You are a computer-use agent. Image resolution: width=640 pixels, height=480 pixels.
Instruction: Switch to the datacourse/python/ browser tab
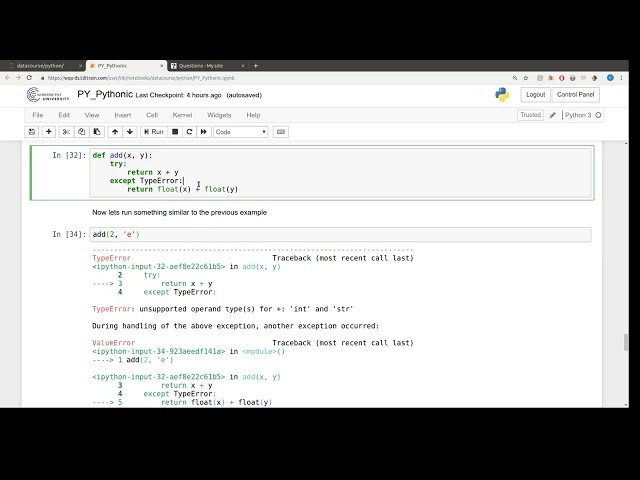pyautogui.click(x=40, y=66)
